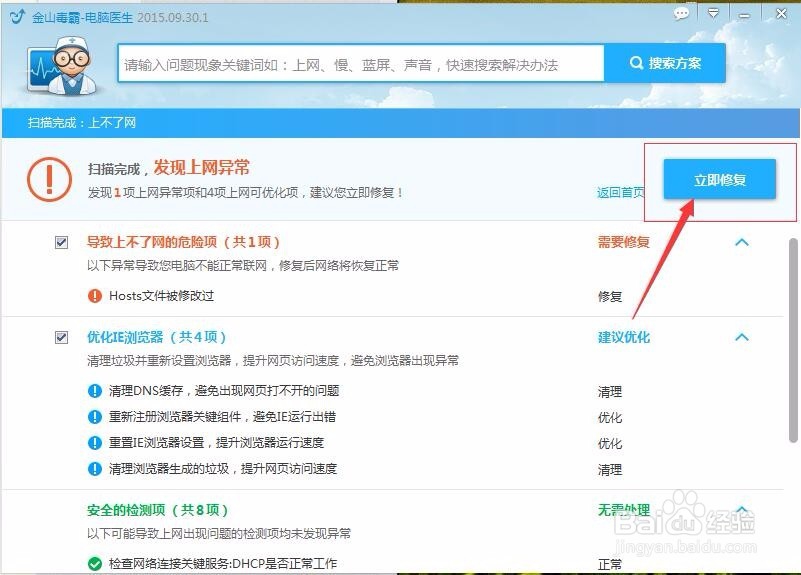801x575 pixels.
Task: Click the 返回首页 link
Action: [620, 193]
